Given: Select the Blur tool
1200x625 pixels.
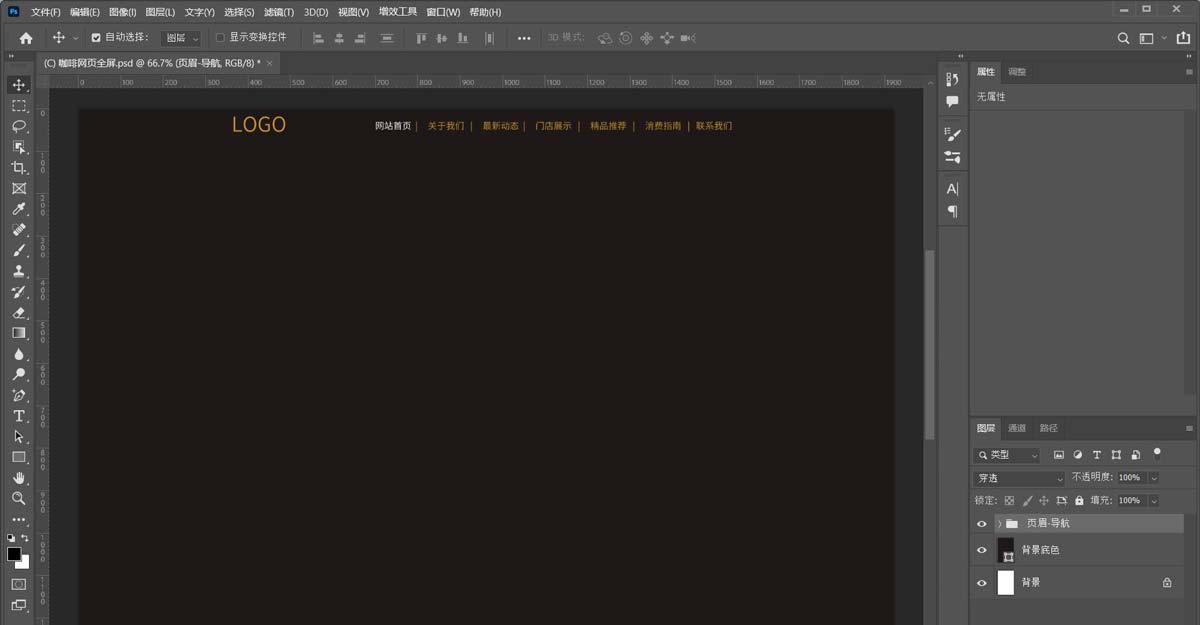Looking at the screenshot, I should coord(19,354).
